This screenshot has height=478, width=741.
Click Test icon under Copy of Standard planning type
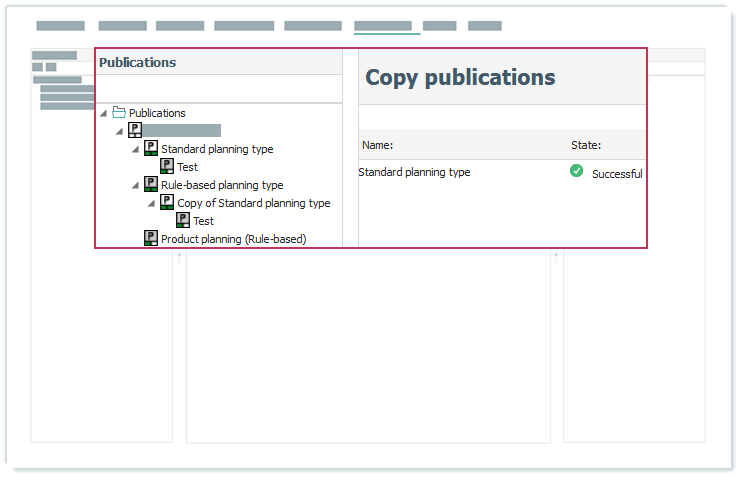click(x=183, y=220)
